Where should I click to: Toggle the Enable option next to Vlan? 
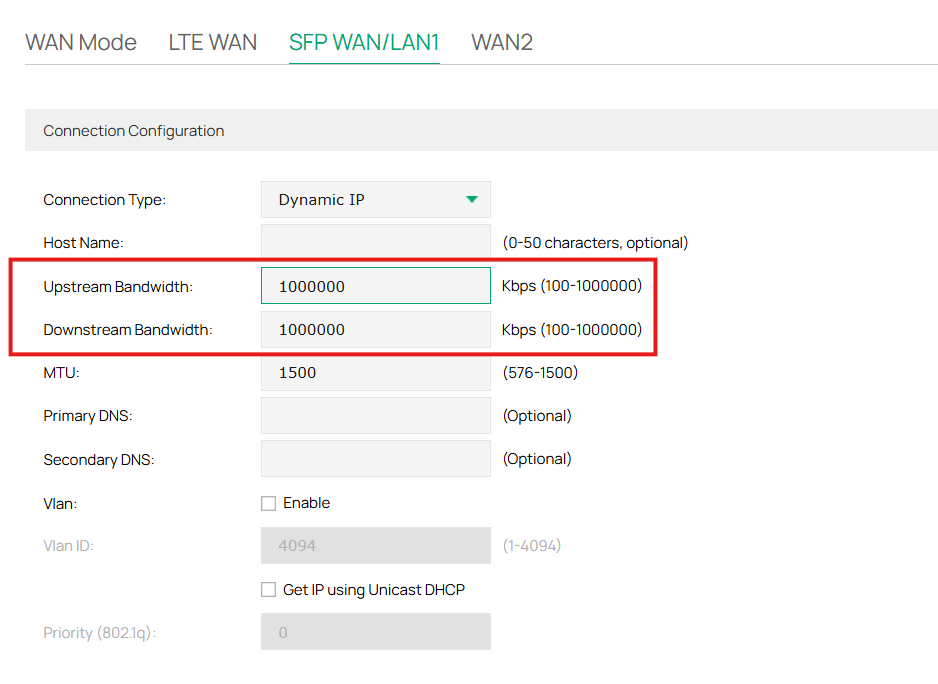pos(268,503)
